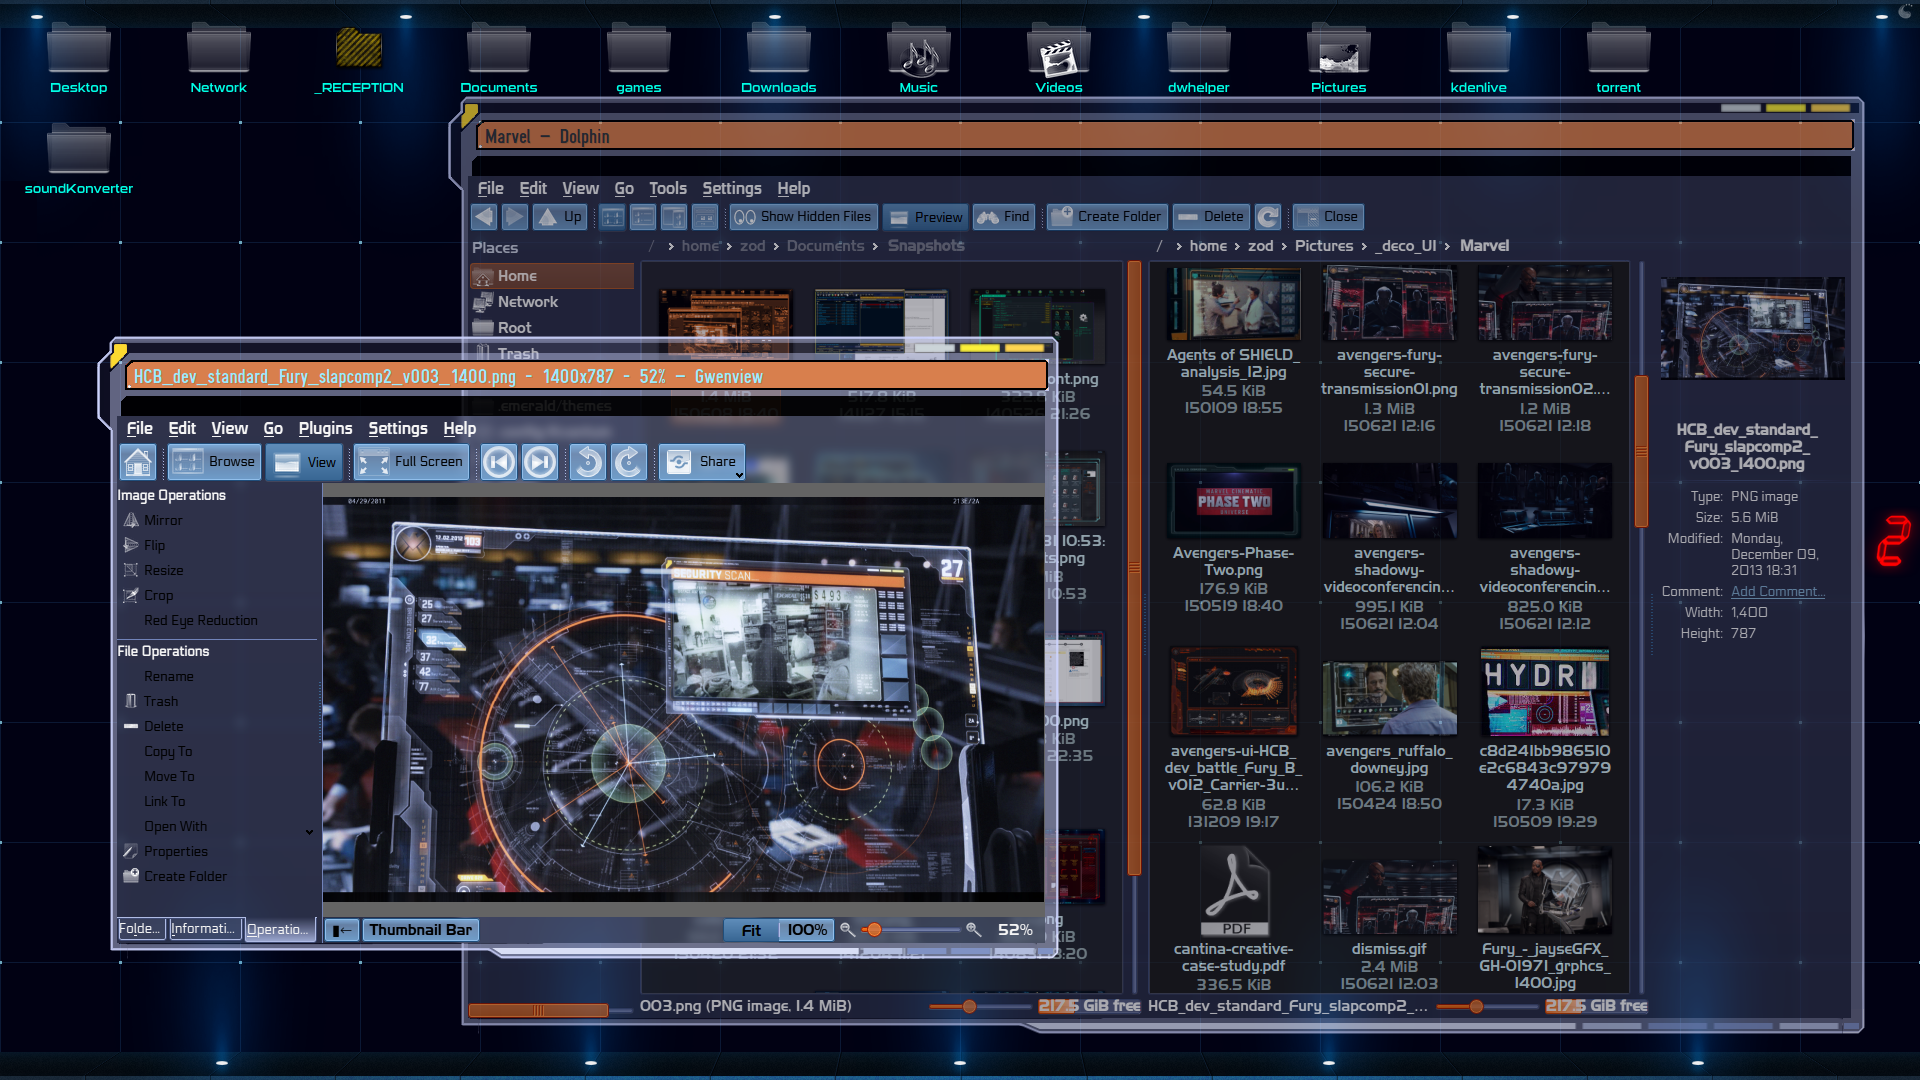1920x1080 pixels.
Task: Adjust right pane icon size slider in Dolphin
Action: 1488,1007
